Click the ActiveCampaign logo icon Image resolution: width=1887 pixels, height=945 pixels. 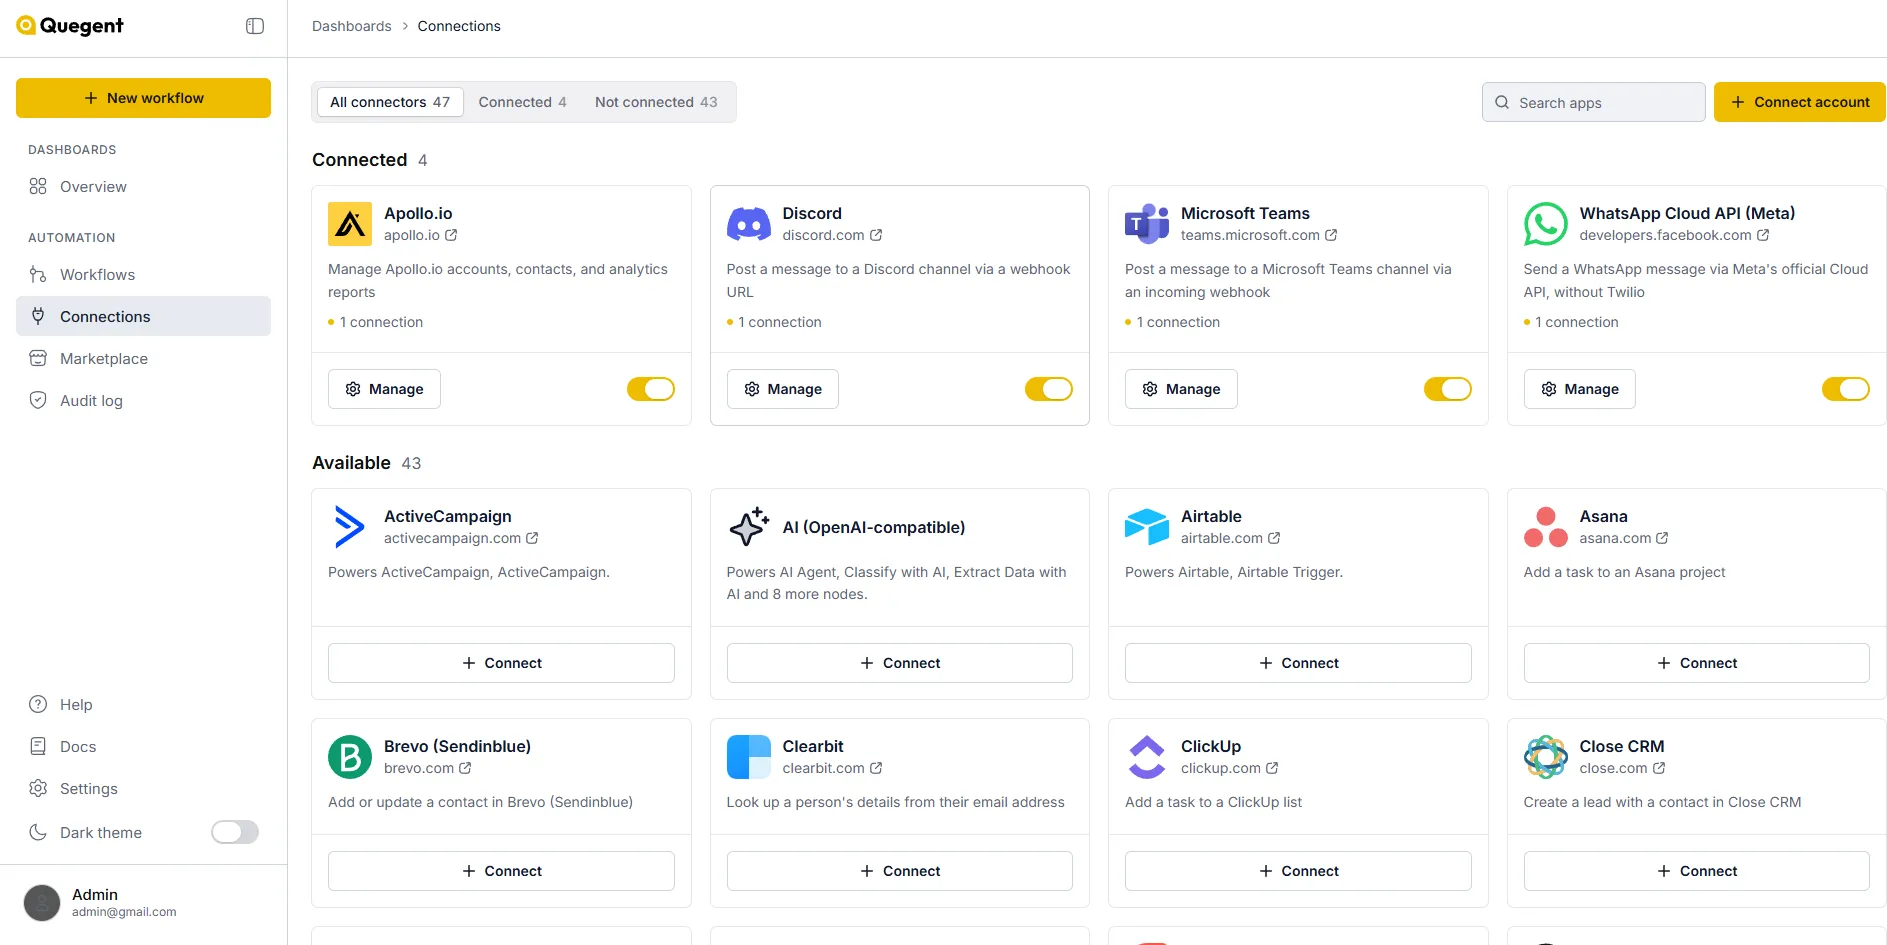pos(350,527)
